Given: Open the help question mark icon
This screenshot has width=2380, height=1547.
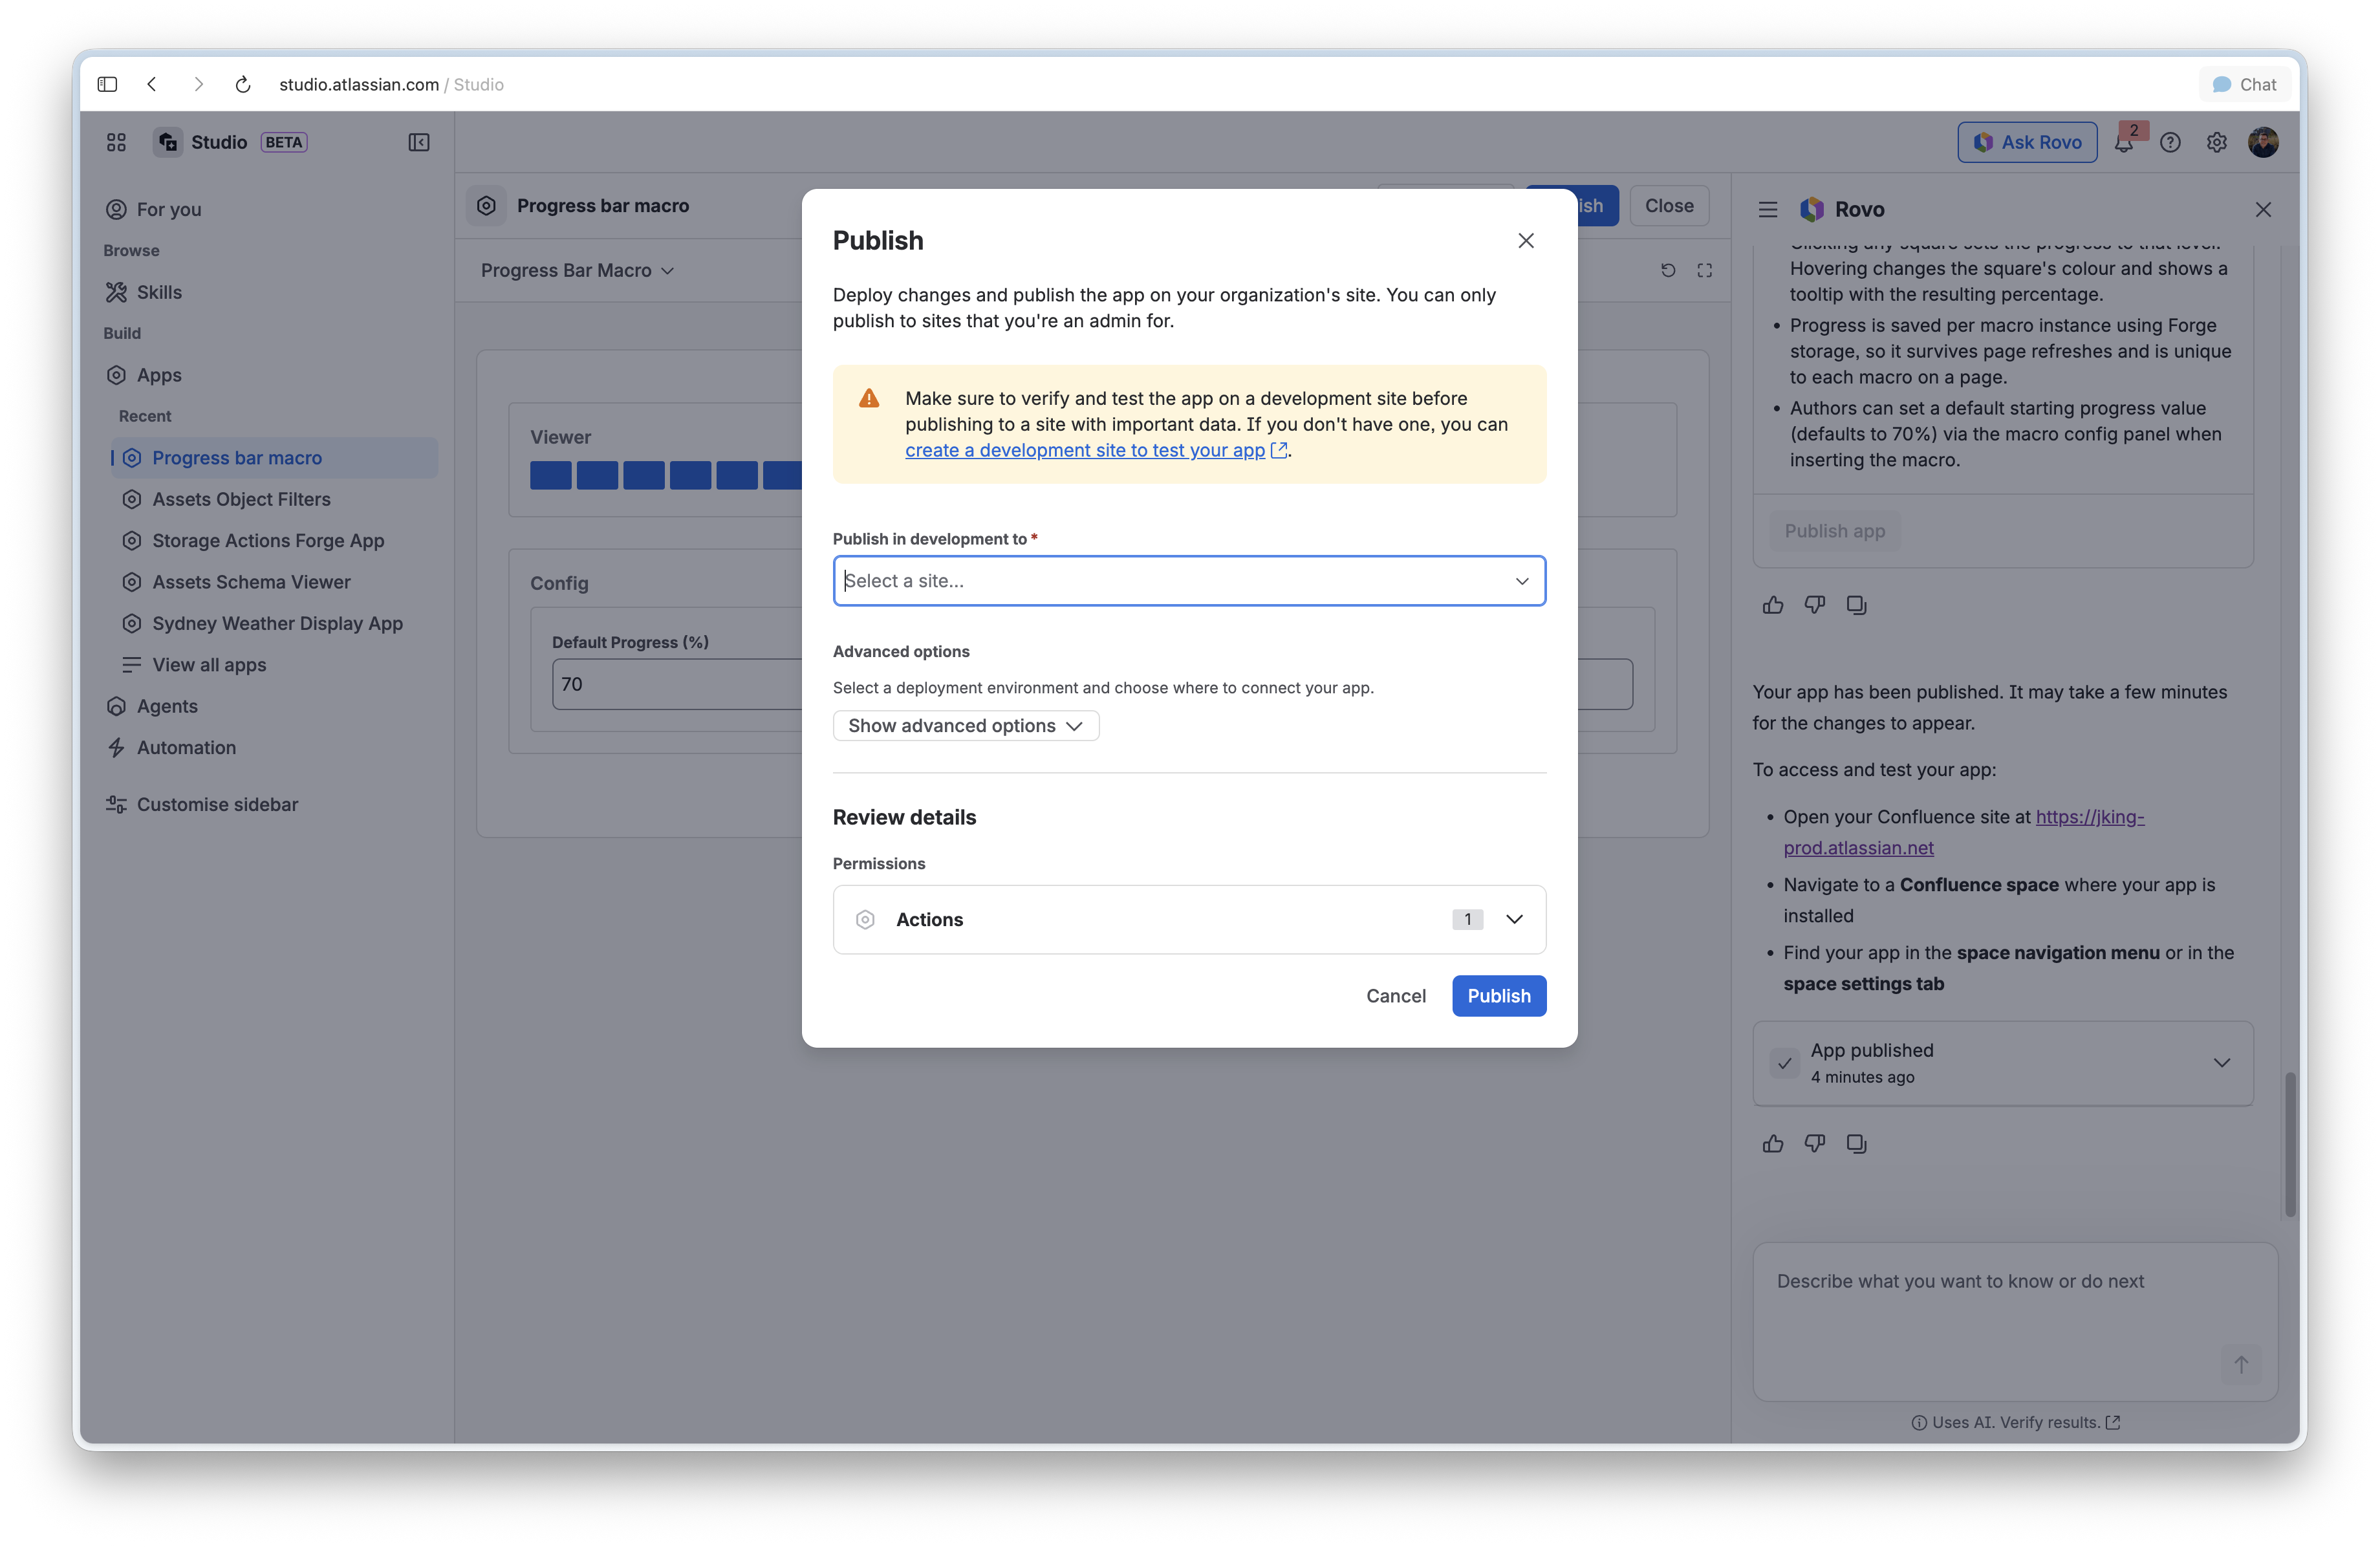Looking at the screenshot, I should (2170, 143).
